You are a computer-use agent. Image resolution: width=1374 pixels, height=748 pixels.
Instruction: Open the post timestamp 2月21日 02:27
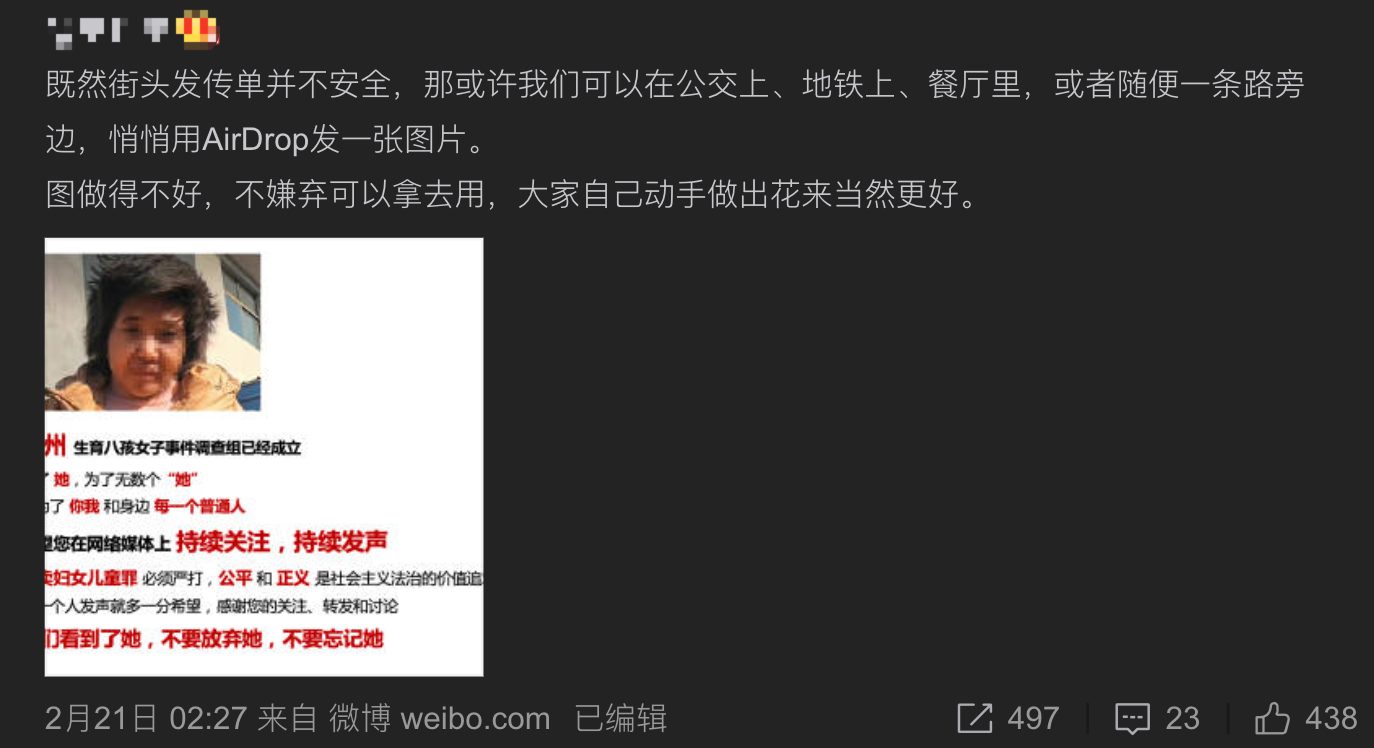pyautogui.click(x=146, y=718)
